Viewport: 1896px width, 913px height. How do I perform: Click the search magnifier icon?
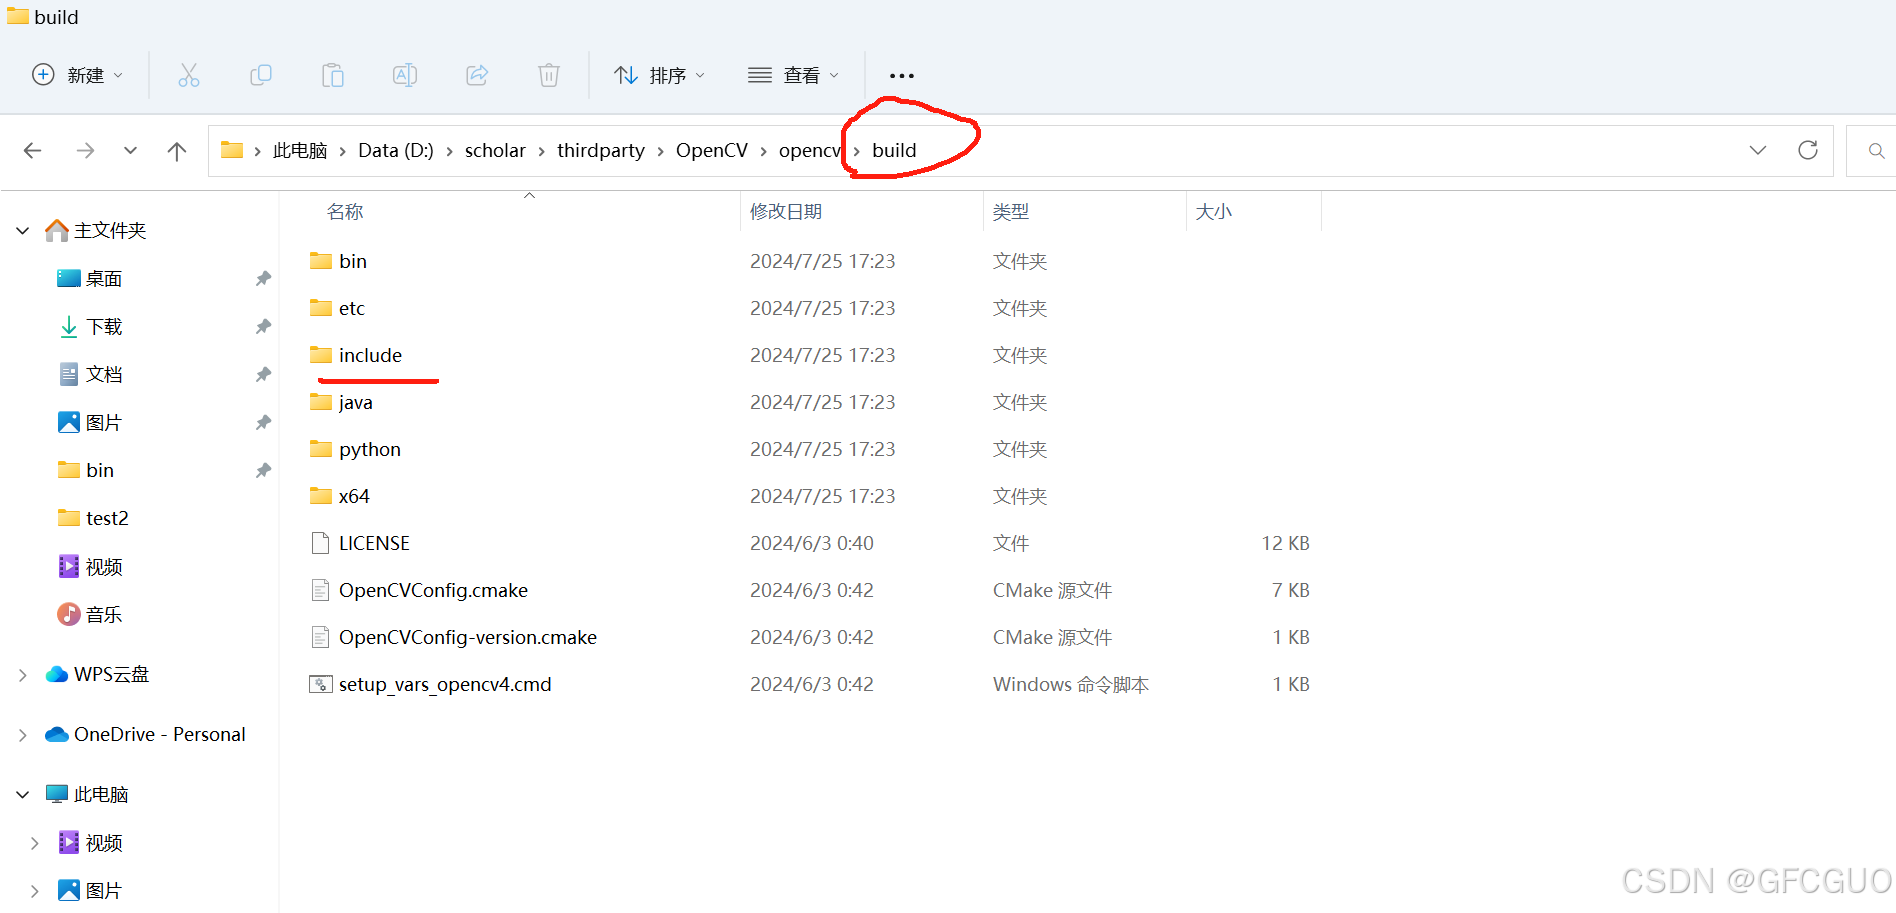click(x=1876, y=151)
